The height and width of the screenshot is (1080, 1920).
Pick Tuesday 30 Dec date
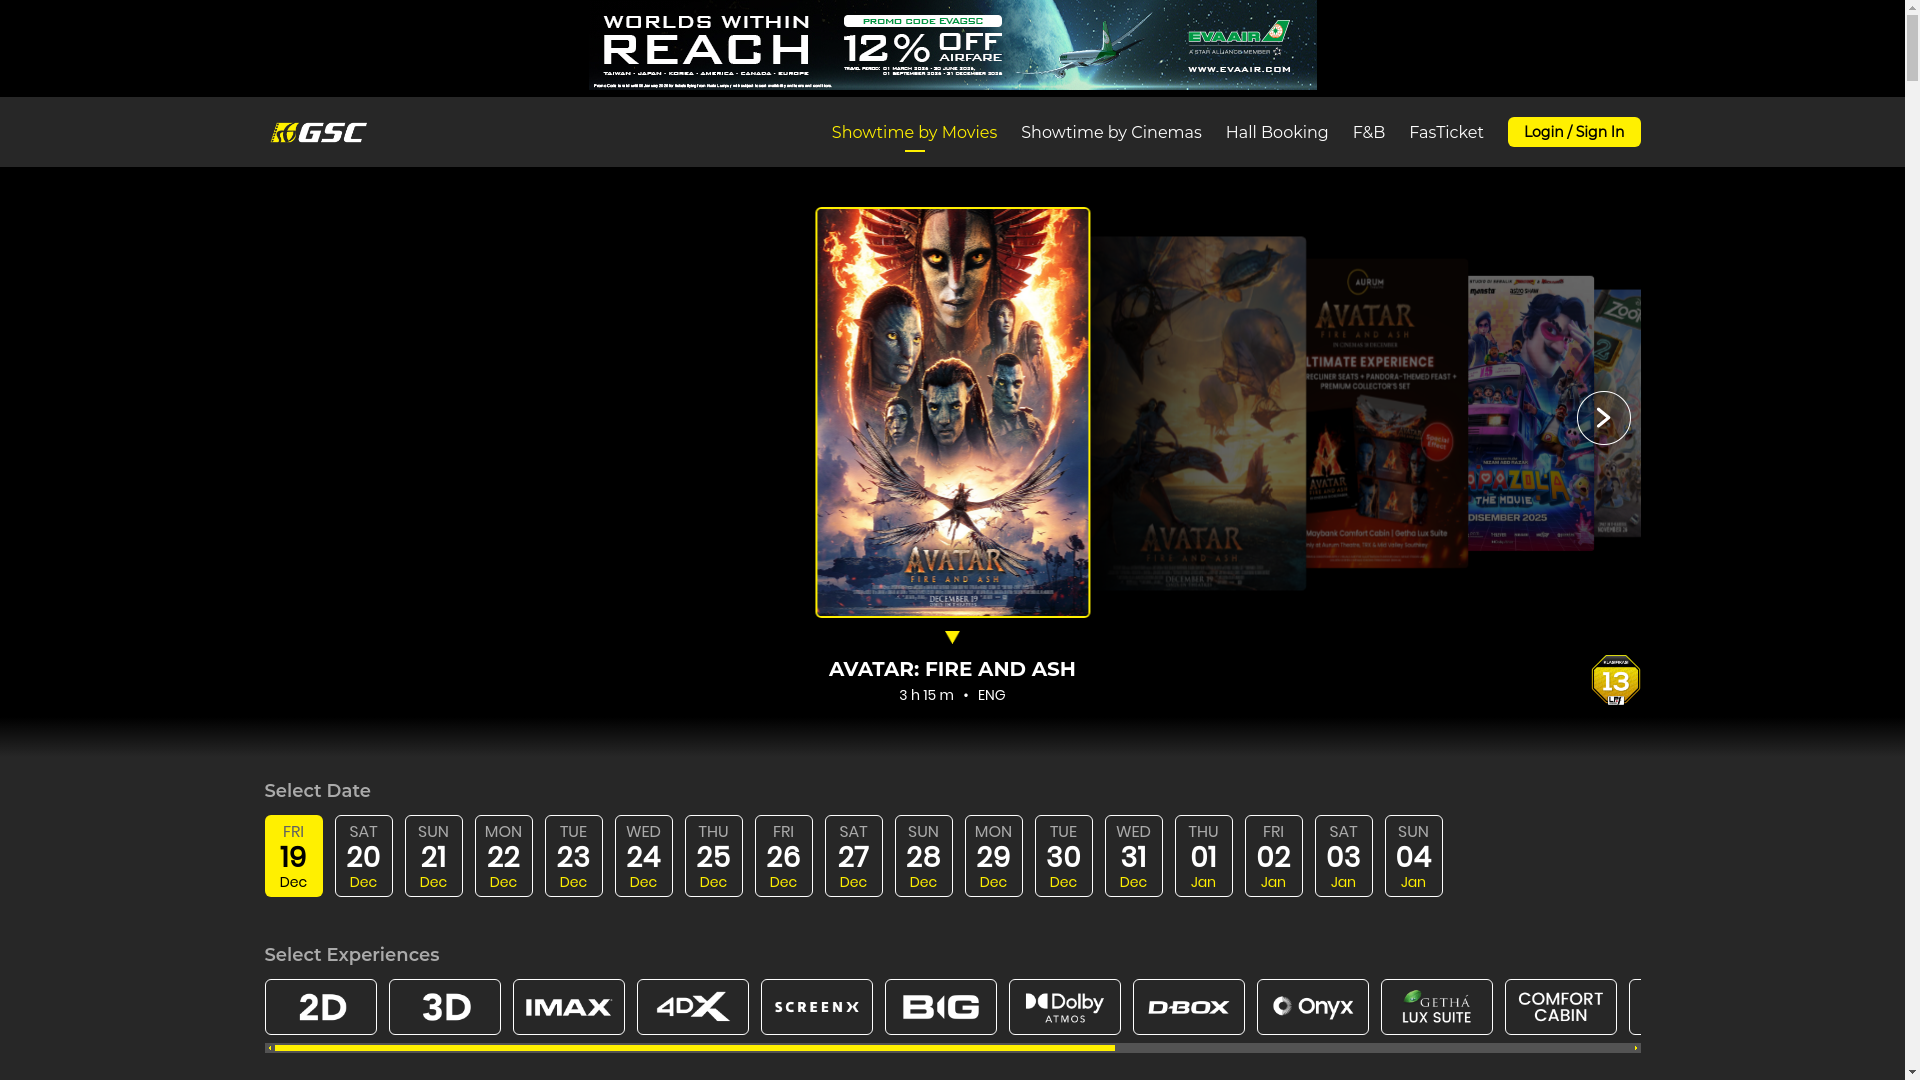click(1063, 856)
